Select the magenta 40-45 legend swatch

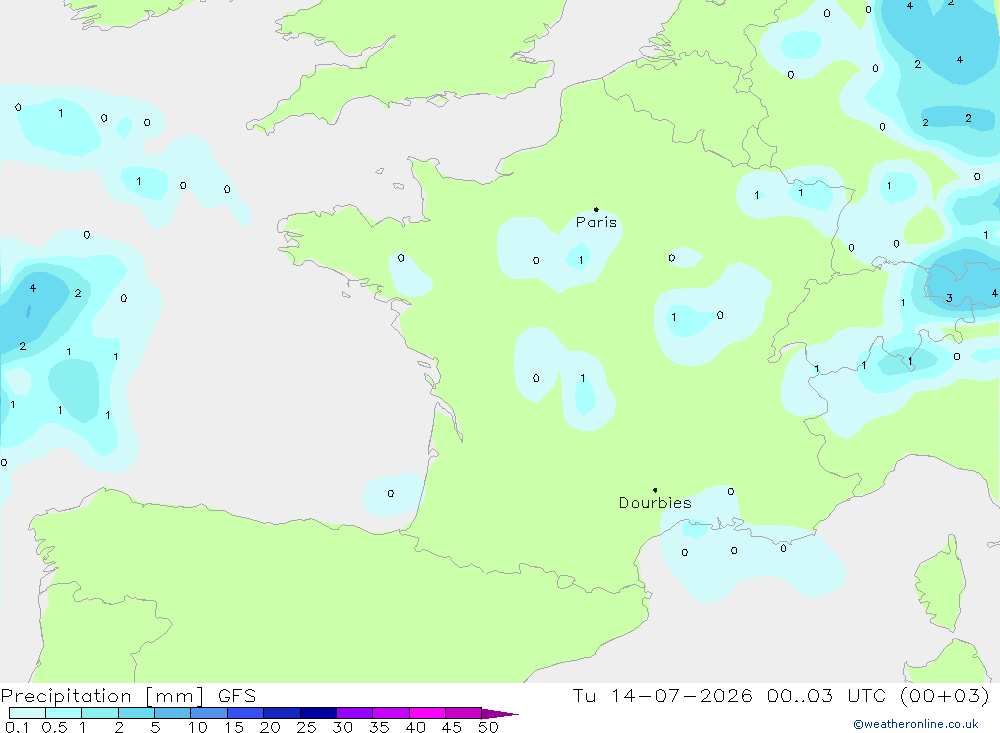[x=427, y=713]
